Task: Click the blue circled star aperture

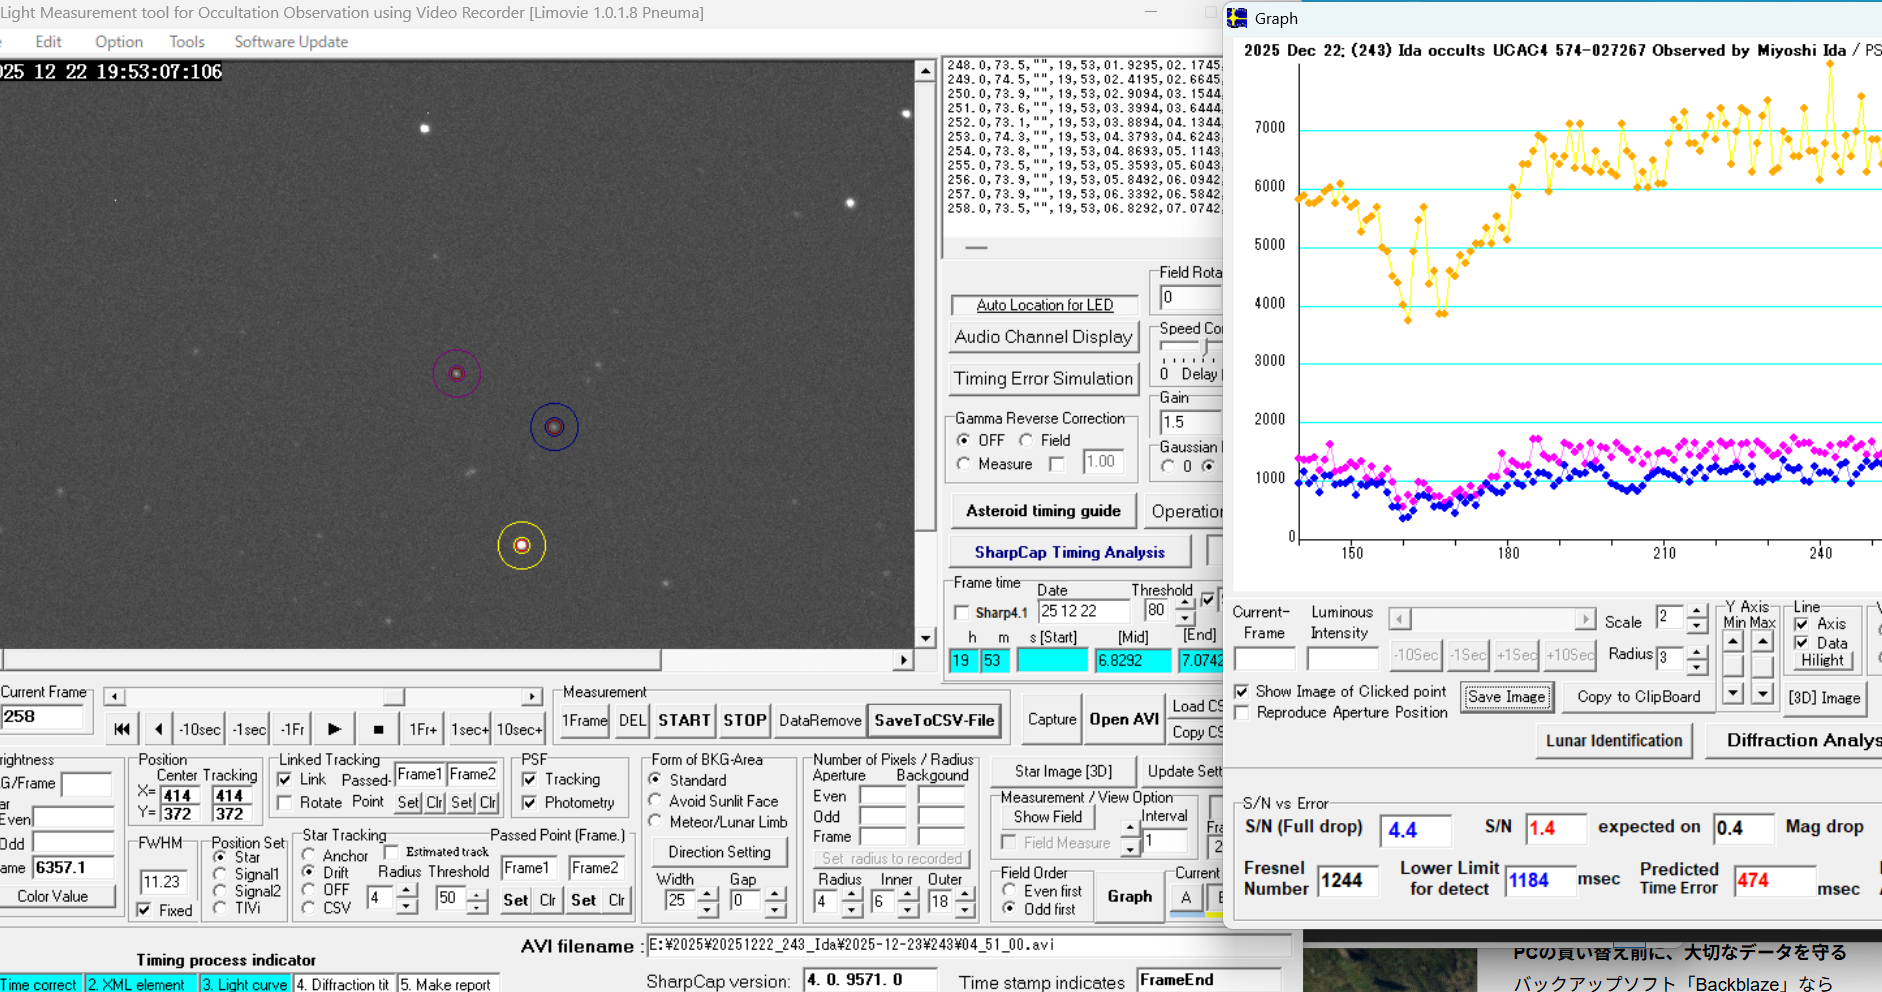Action: [x=554, y=427]
